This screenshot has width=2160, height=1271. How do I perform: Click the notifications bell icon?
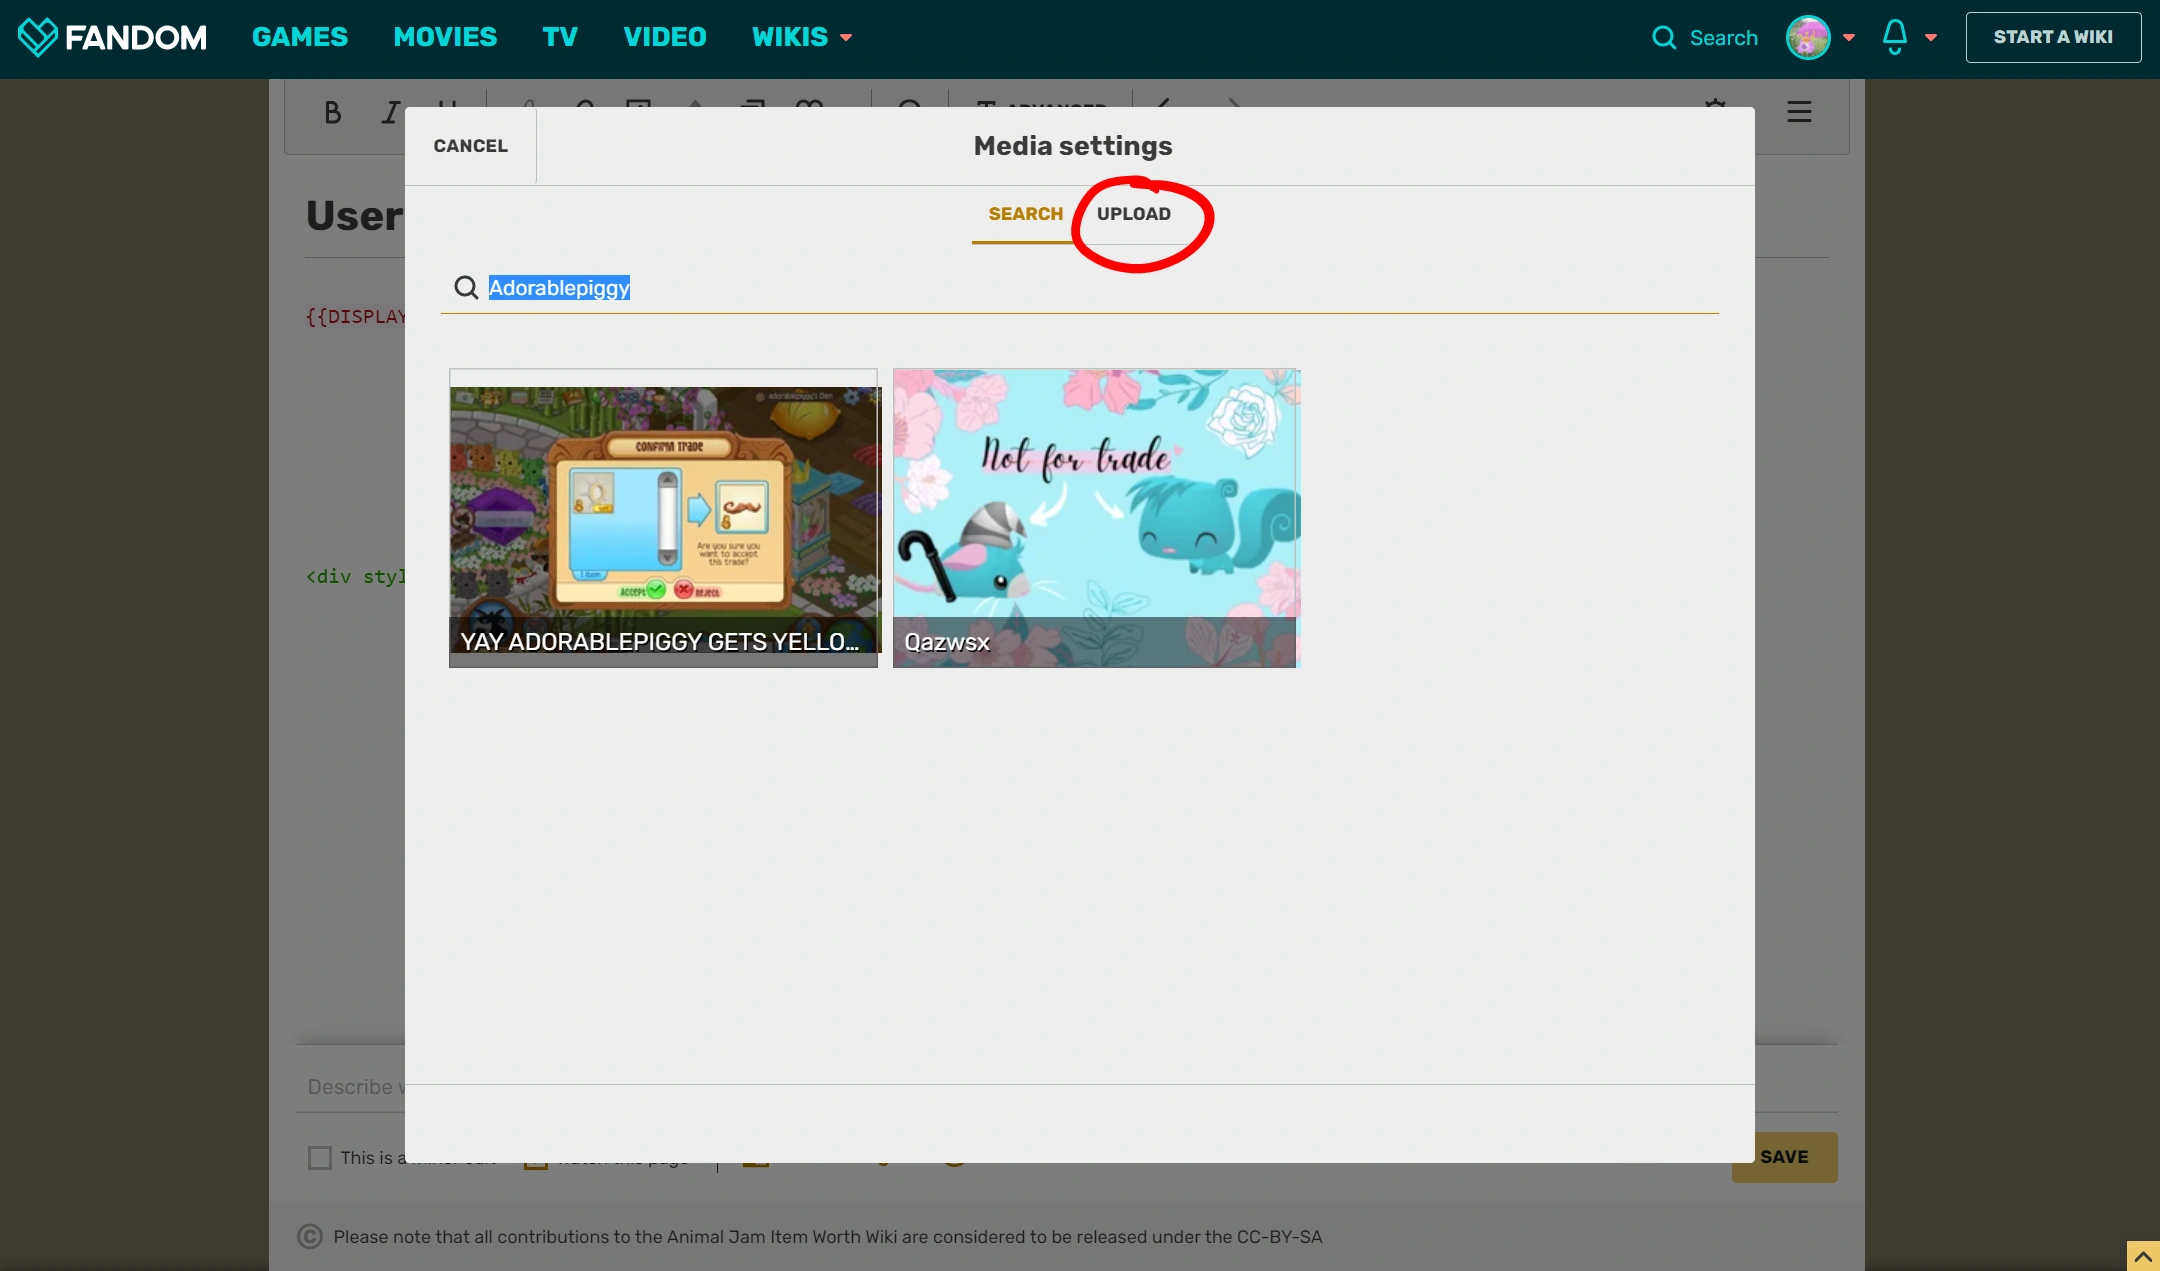click(x=1894, y=37)
